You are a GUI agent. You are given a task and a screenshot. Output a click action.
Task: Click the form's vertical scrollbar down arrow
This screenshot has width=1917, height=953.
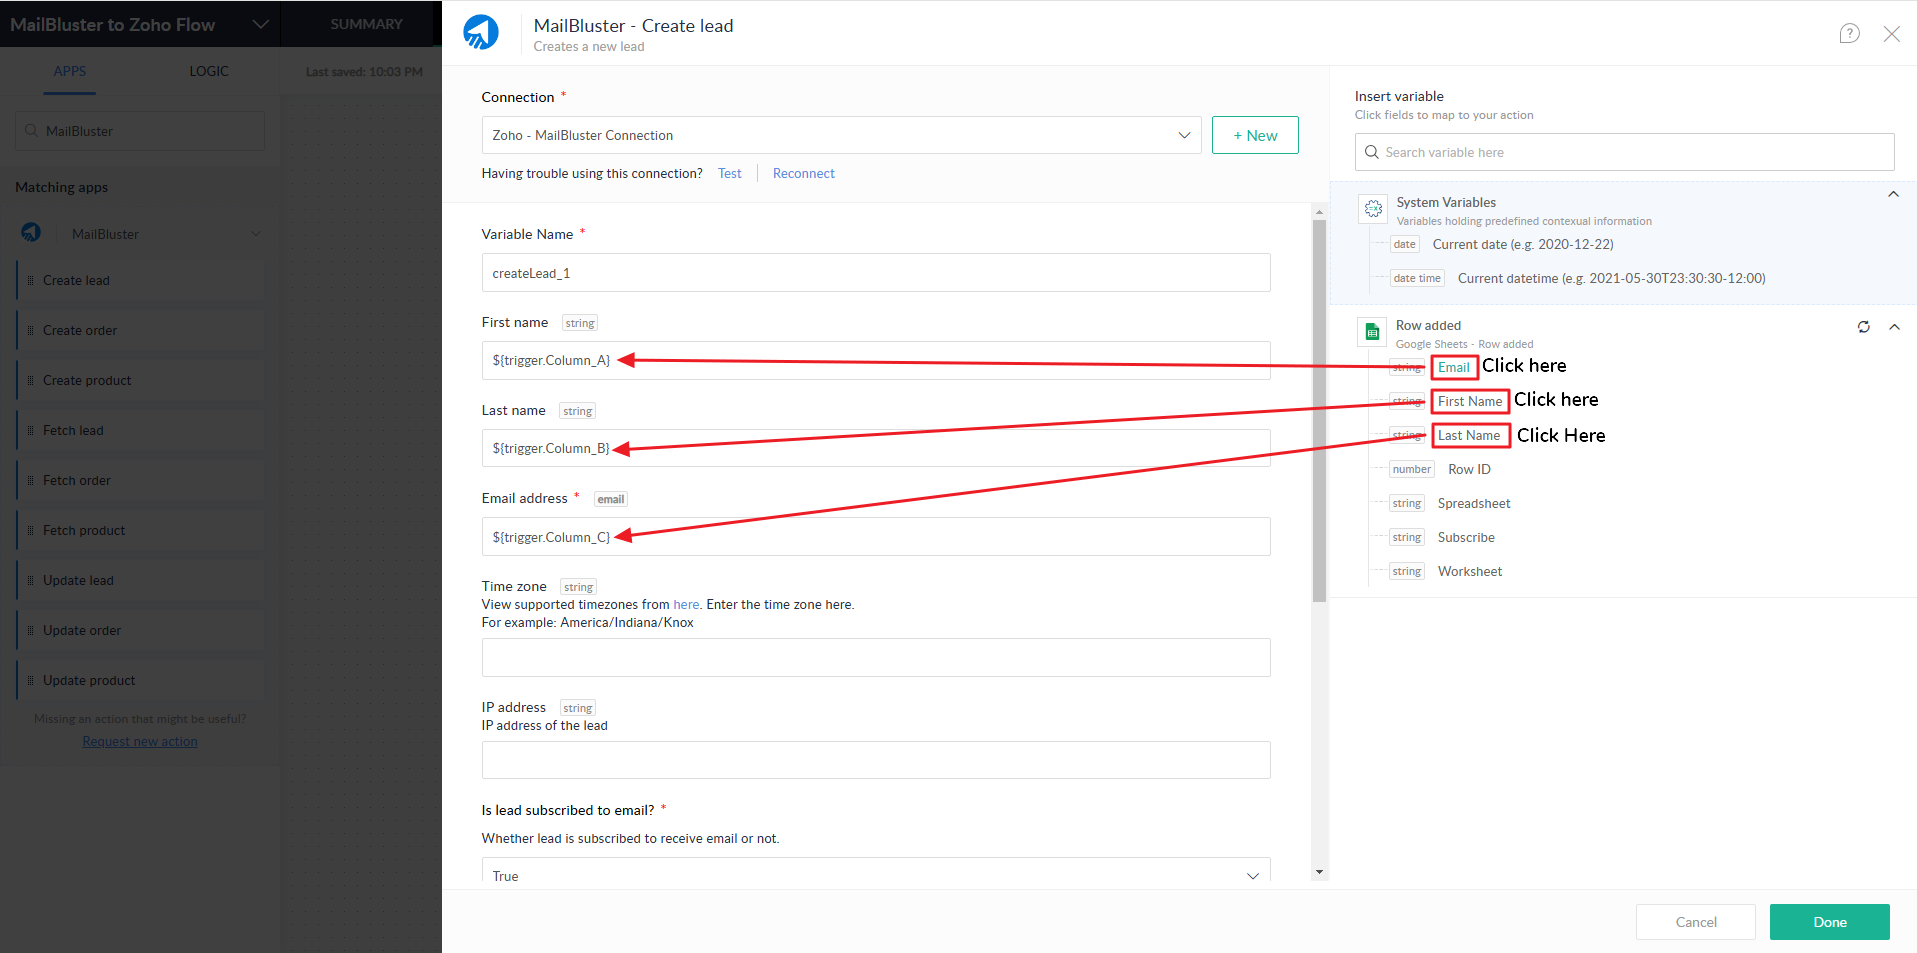1319,872
